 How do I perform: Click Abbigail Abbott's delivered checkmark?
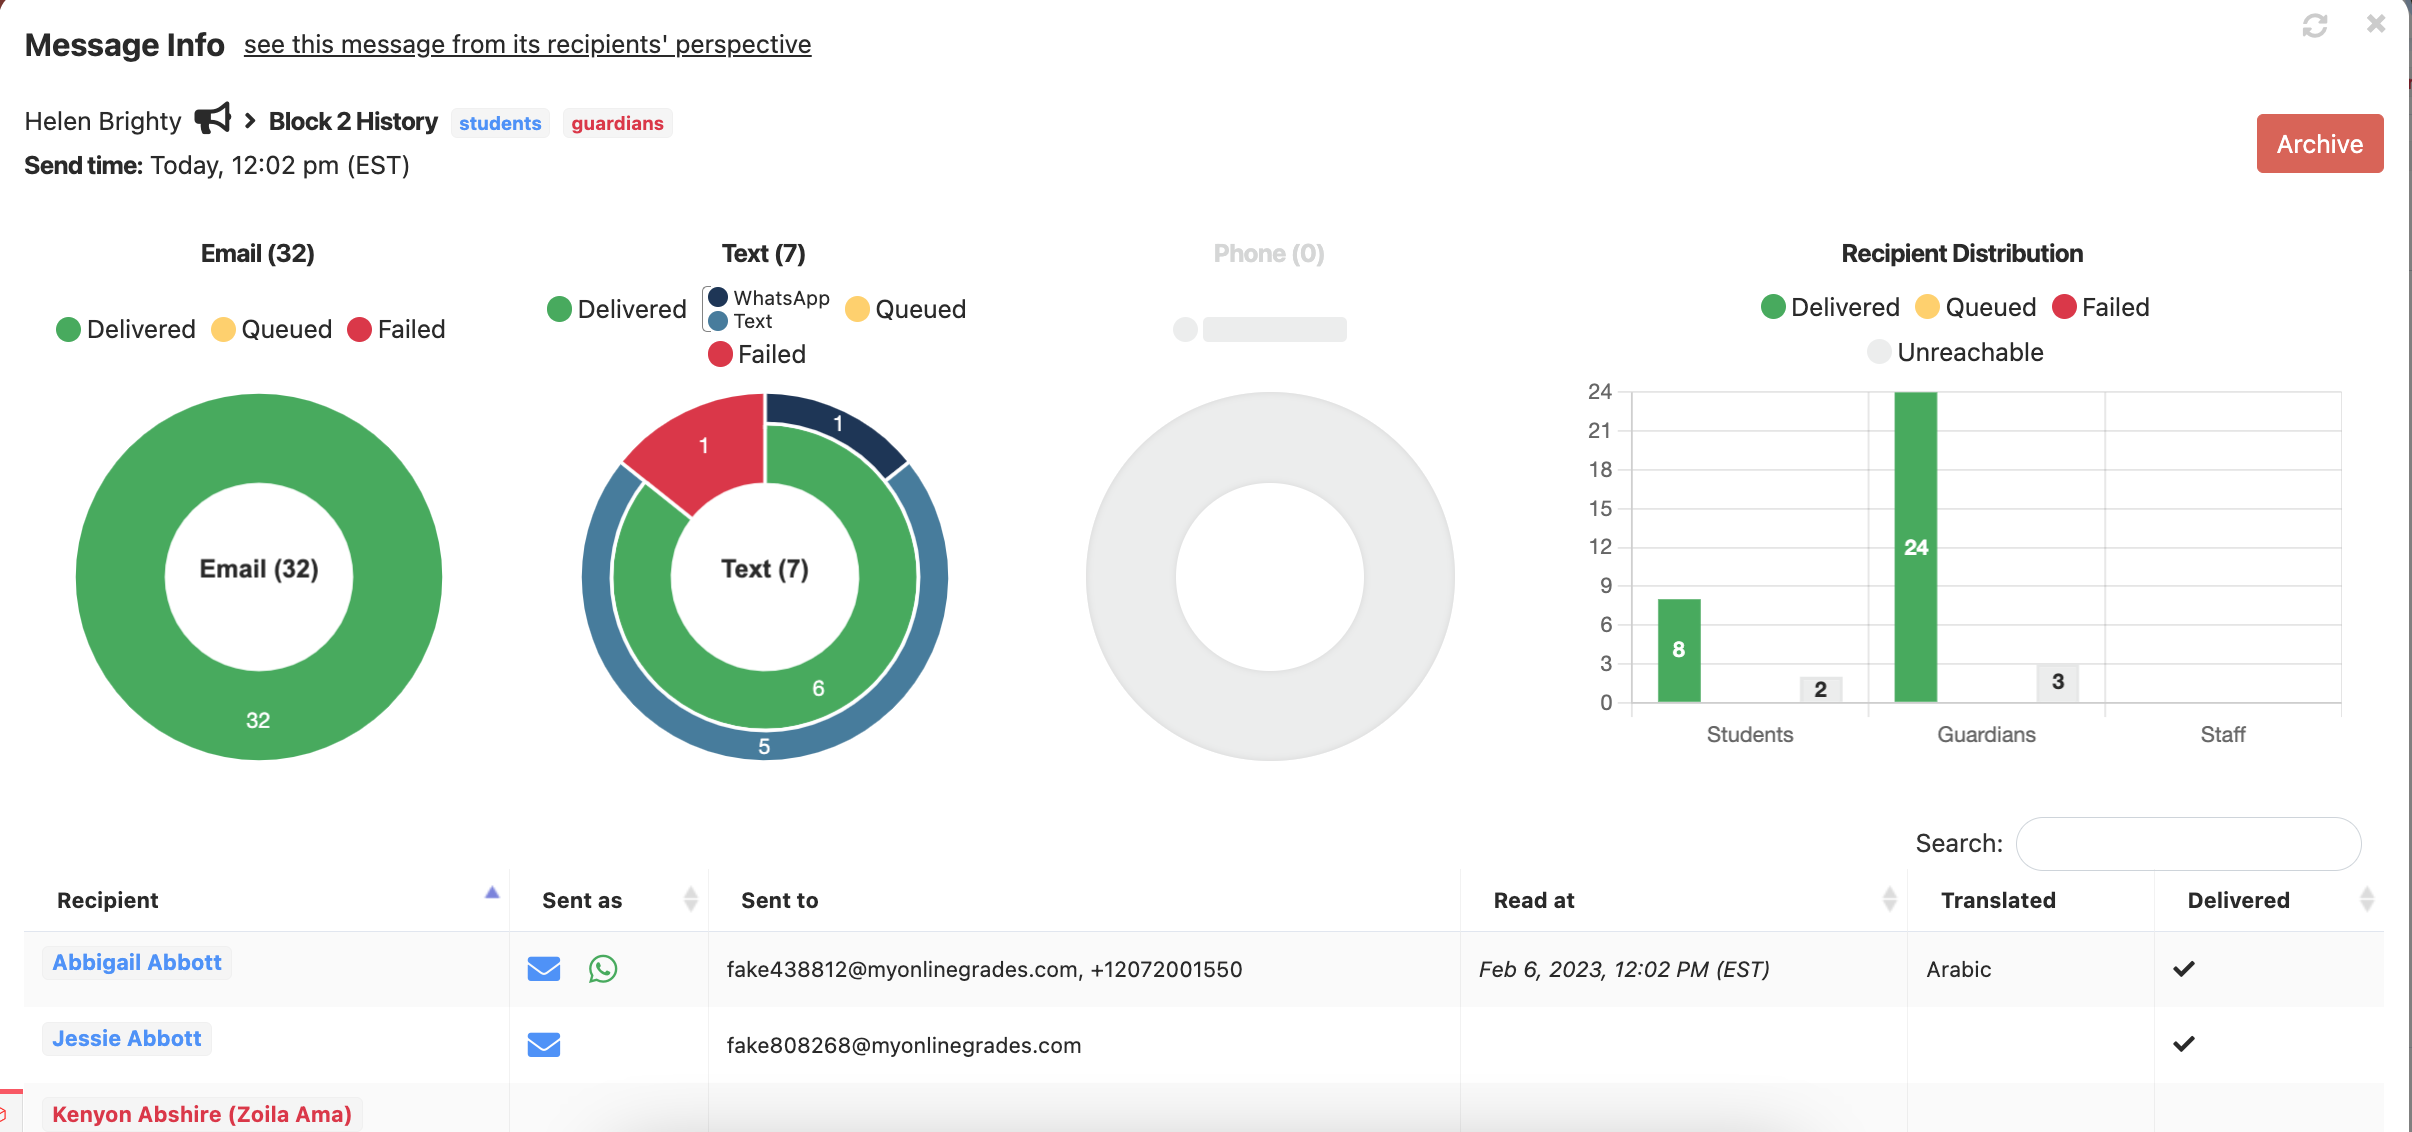point(2184,968)
